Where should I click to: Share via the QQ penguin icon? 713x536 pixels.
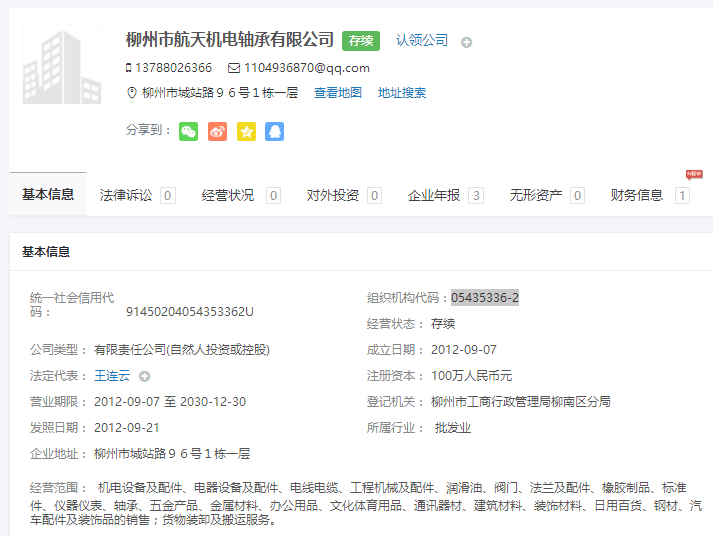click(274, 131)
